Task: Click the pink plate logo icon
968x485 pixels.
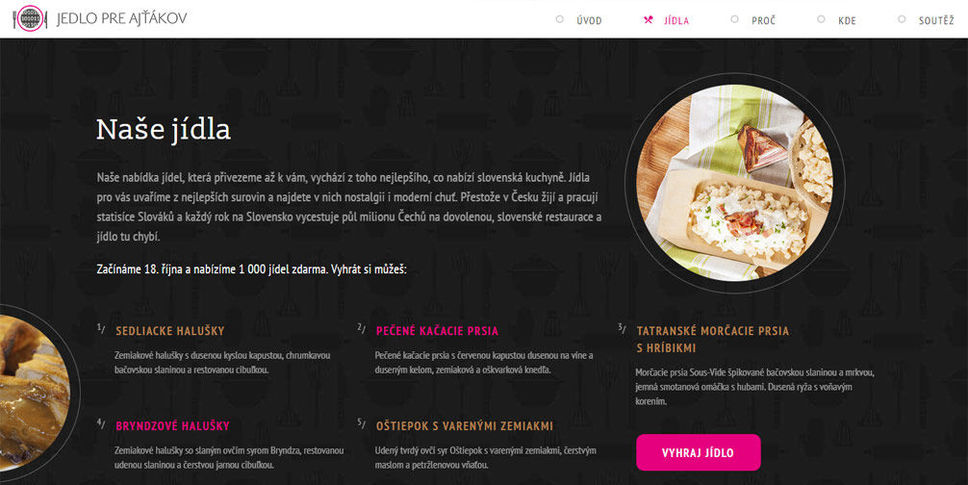Action: pyautogui.click(x=30, y=19)
